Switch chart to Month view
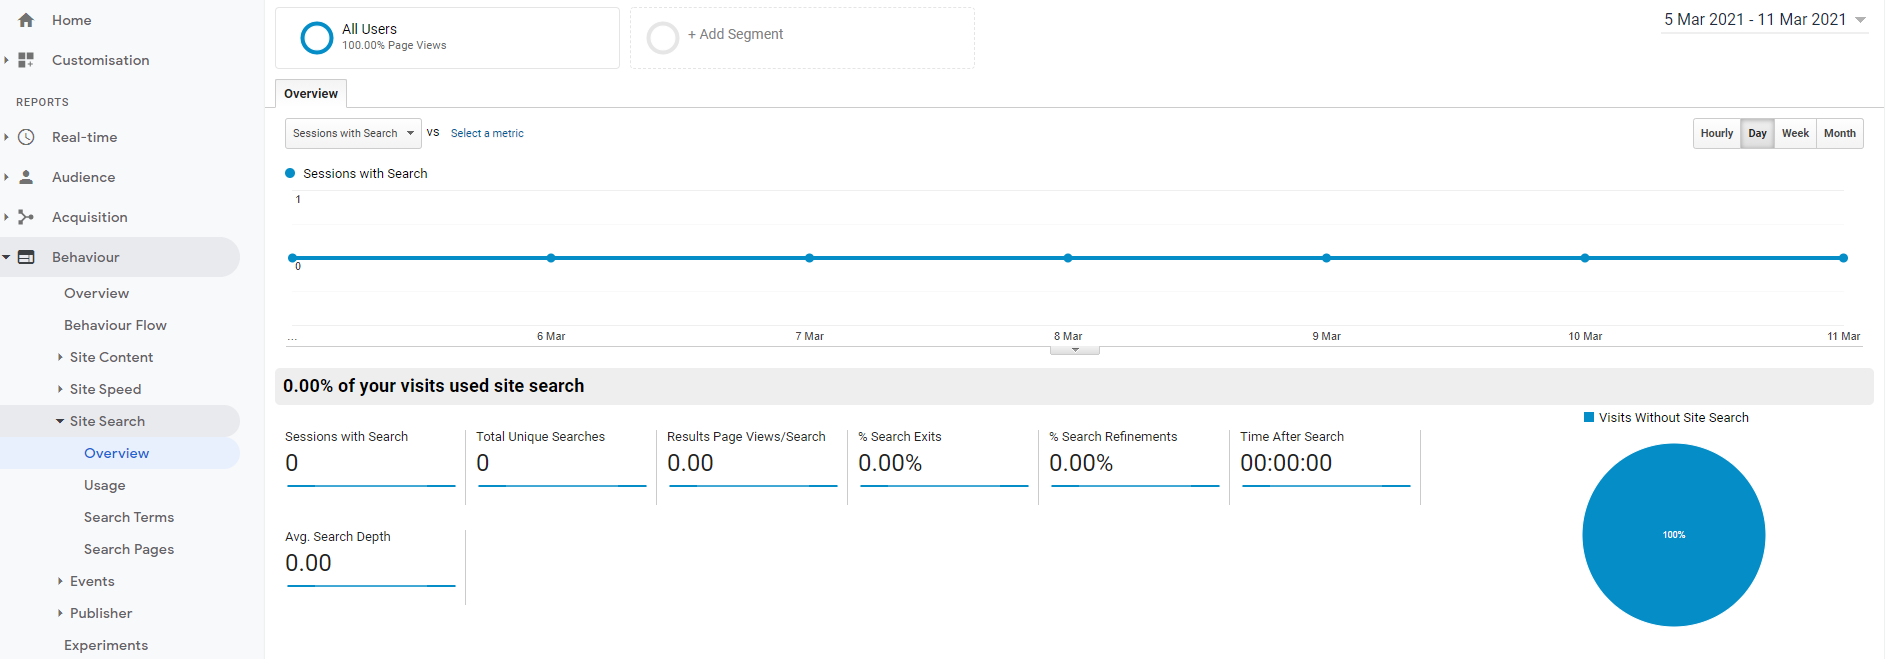Screen dimensions: 1885x659 click(1840, 133)
